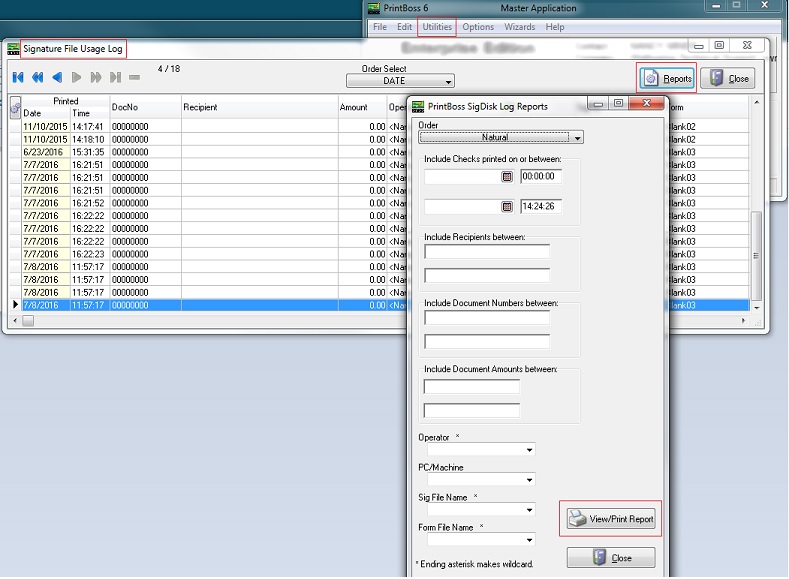The image size is (789, 579).
Task: Click scroll up arrow of log grid
Action: click(x=756, y=102)
